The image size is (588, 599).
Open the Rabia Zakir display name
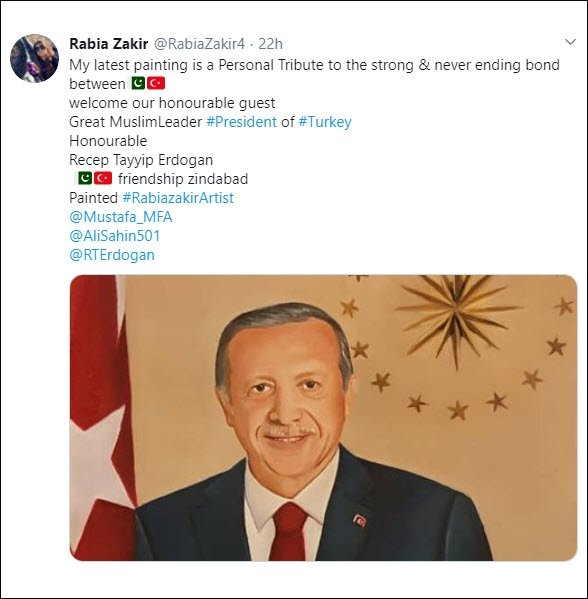tap(109, 44)
